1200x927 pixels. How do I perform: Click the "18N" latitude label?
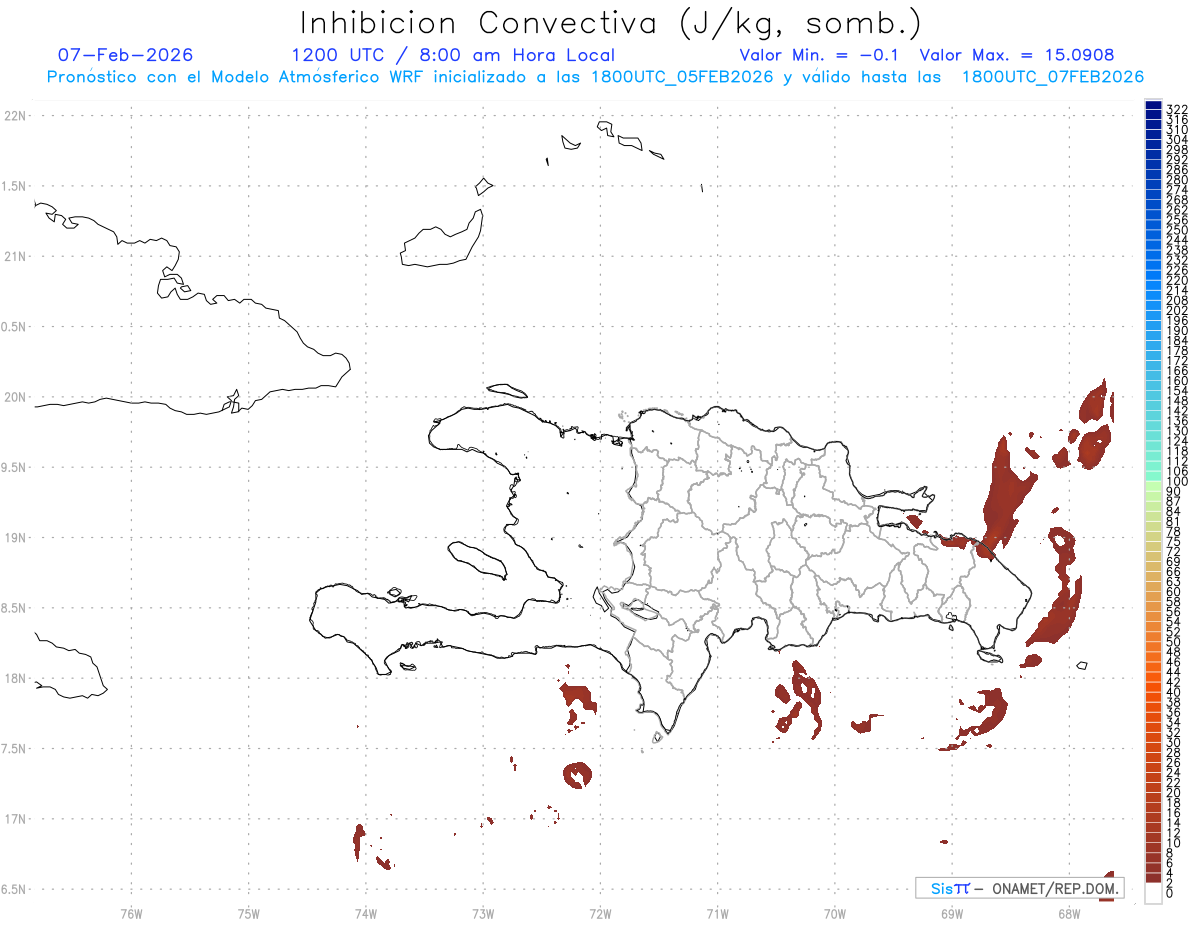[x=14, y=678]
